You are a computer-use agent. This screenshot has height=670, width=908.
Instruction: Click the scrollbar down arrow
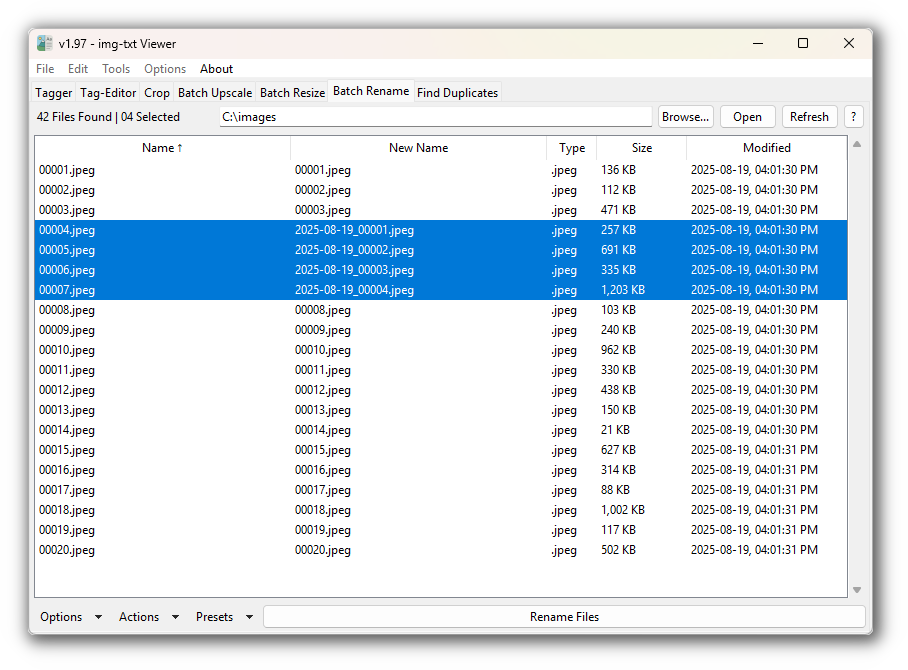point(857,590)
